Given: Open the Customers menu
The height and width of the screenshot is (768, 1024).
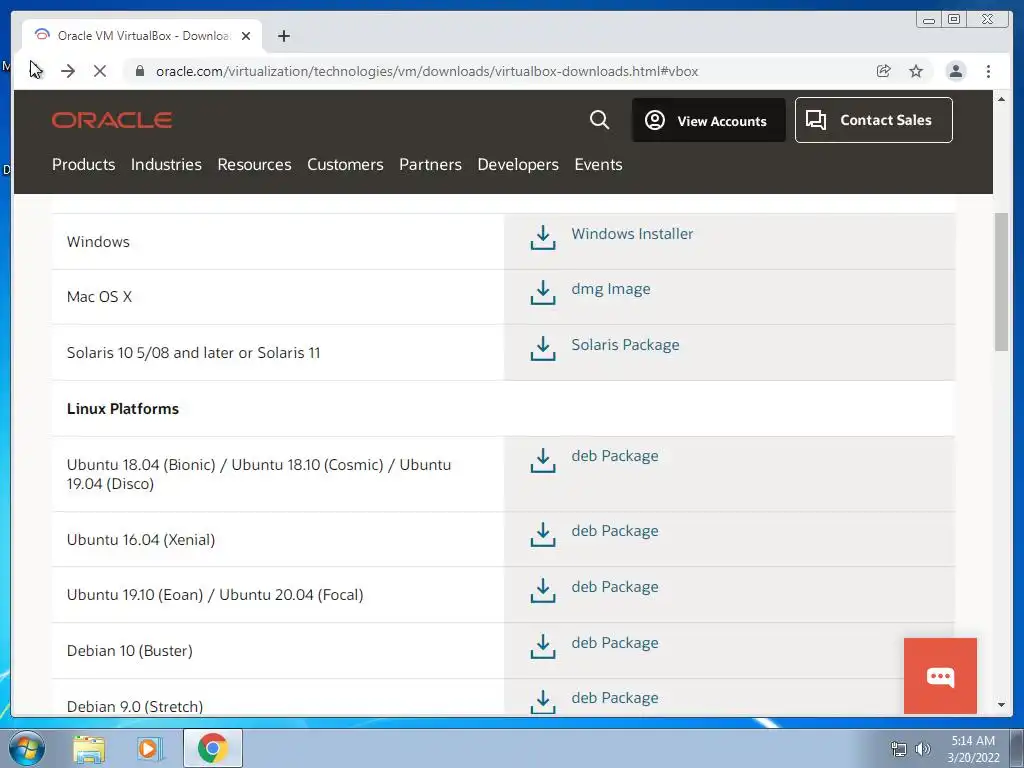Looking at the screenshot, I should [345, 165].
